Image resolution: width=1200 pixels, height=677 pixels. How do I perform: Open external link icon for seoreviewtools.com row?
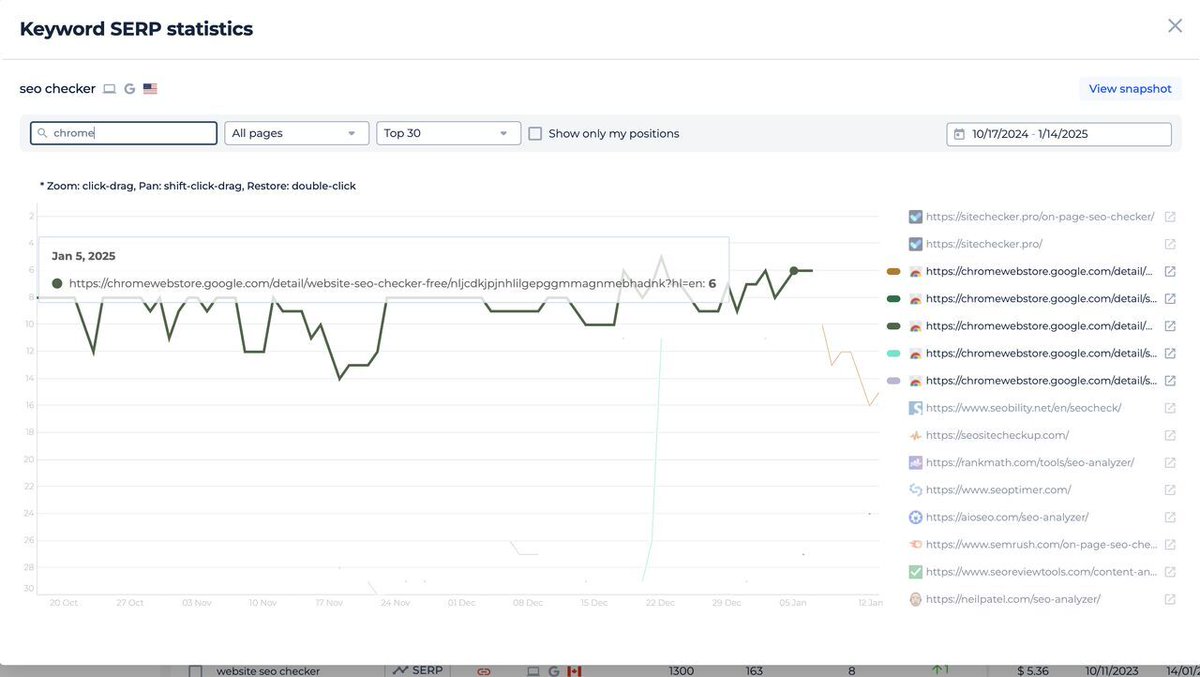(1170, 572)
